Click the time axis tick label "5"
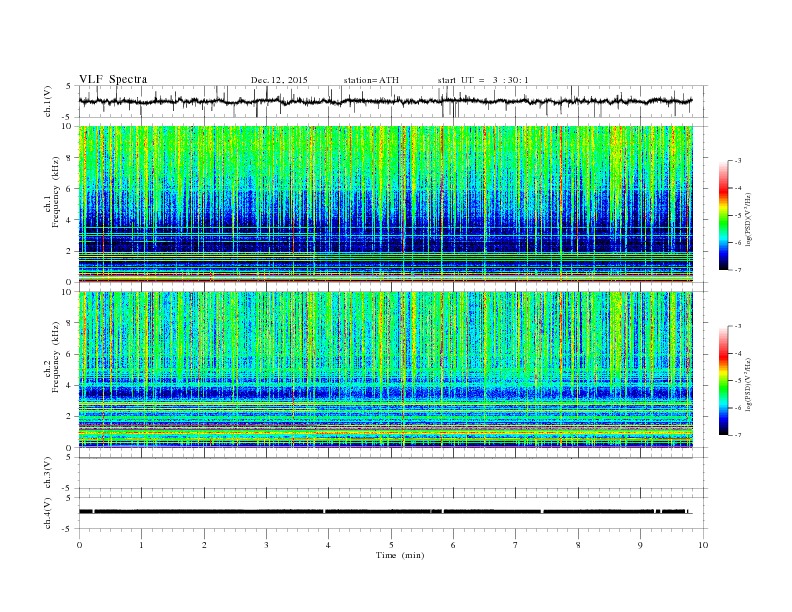This screenshot has width=792, height=612. pyautogui.click(x=391, y=545)
